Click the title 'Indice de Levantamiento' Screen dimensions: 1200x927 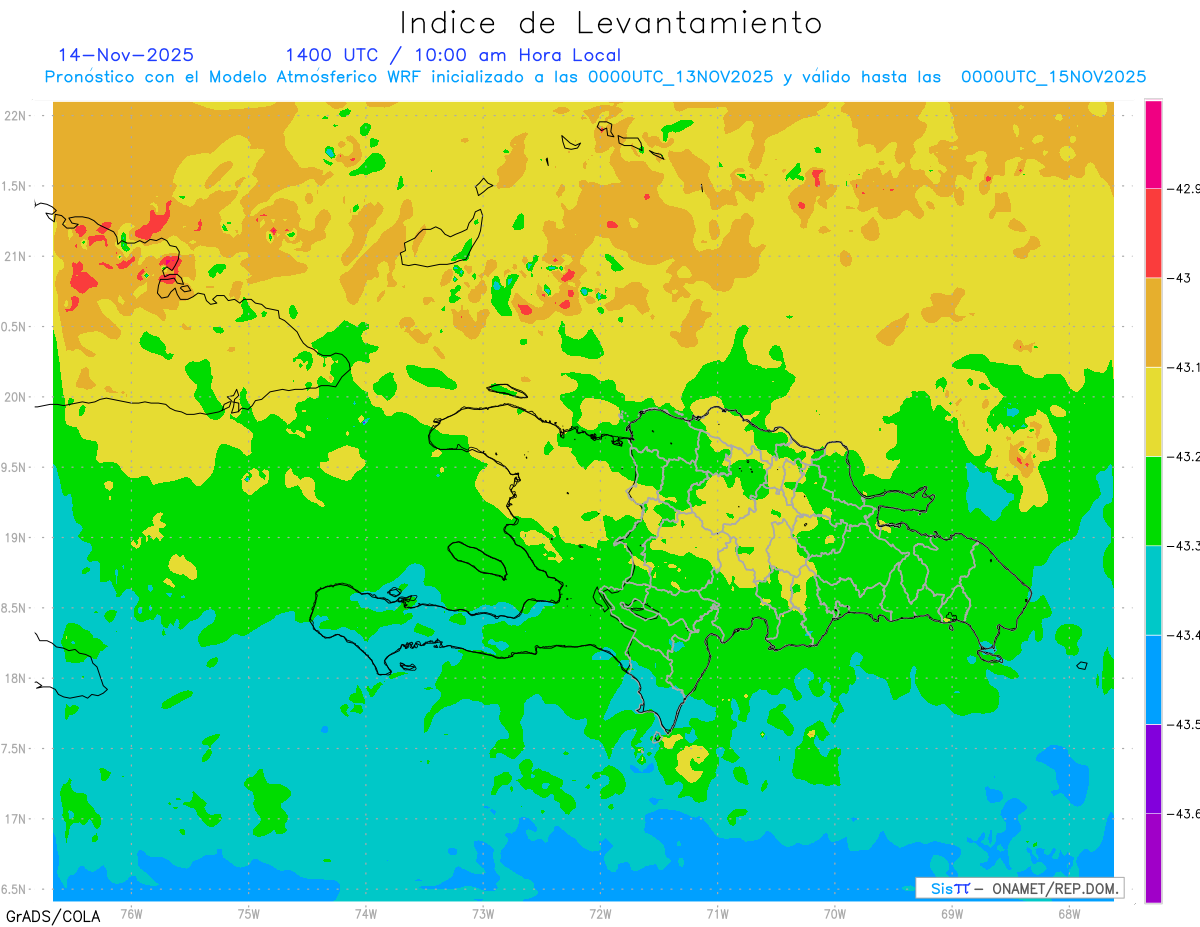[610, 23]
